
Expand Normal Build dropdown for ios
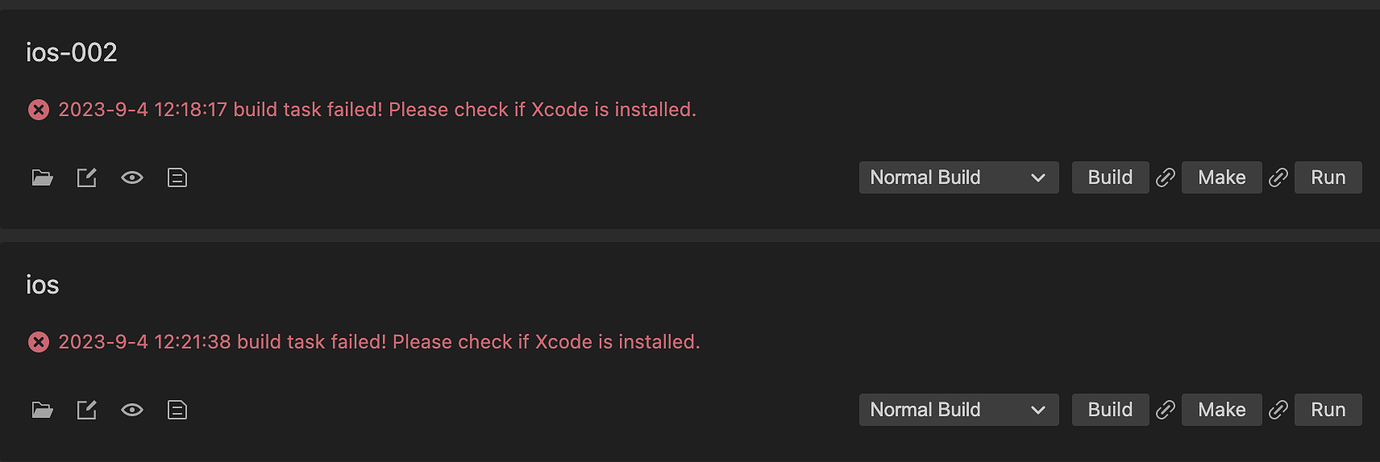point(958,410)
